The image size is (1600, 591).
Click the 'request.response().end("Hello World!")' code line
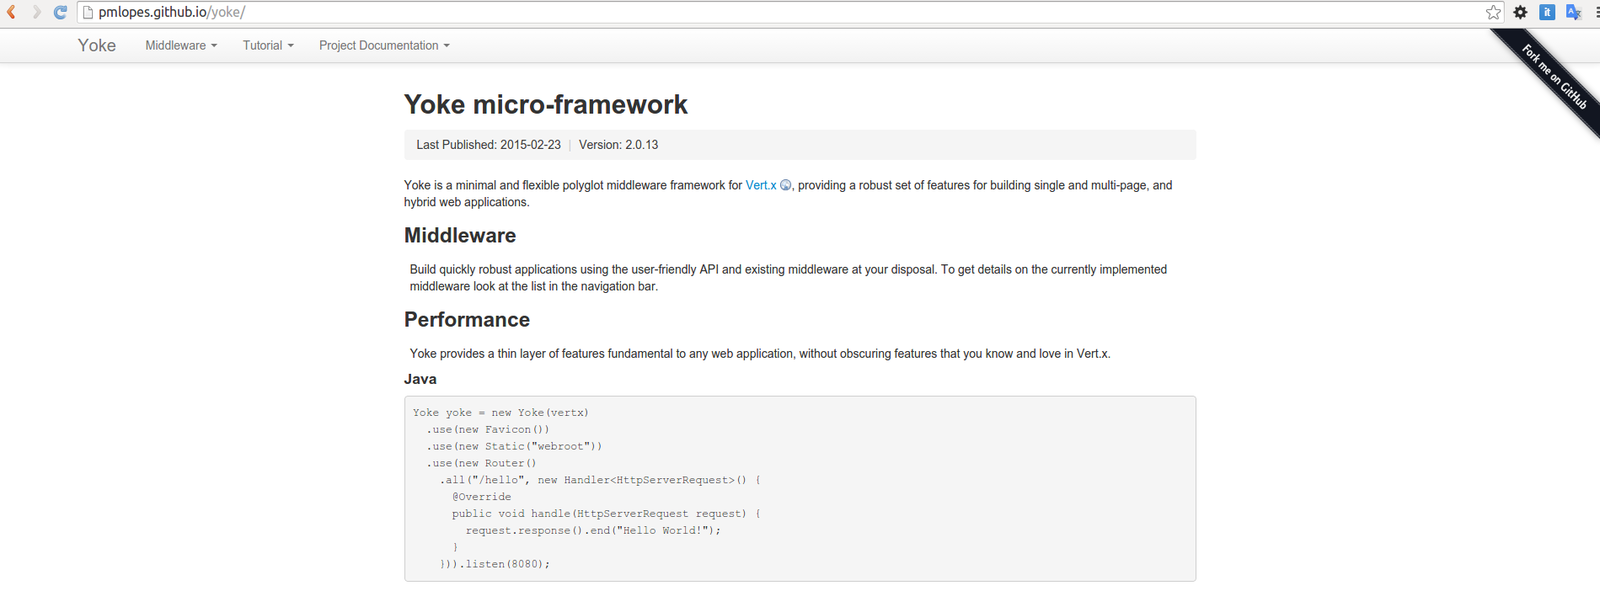[x=593, y=531]
